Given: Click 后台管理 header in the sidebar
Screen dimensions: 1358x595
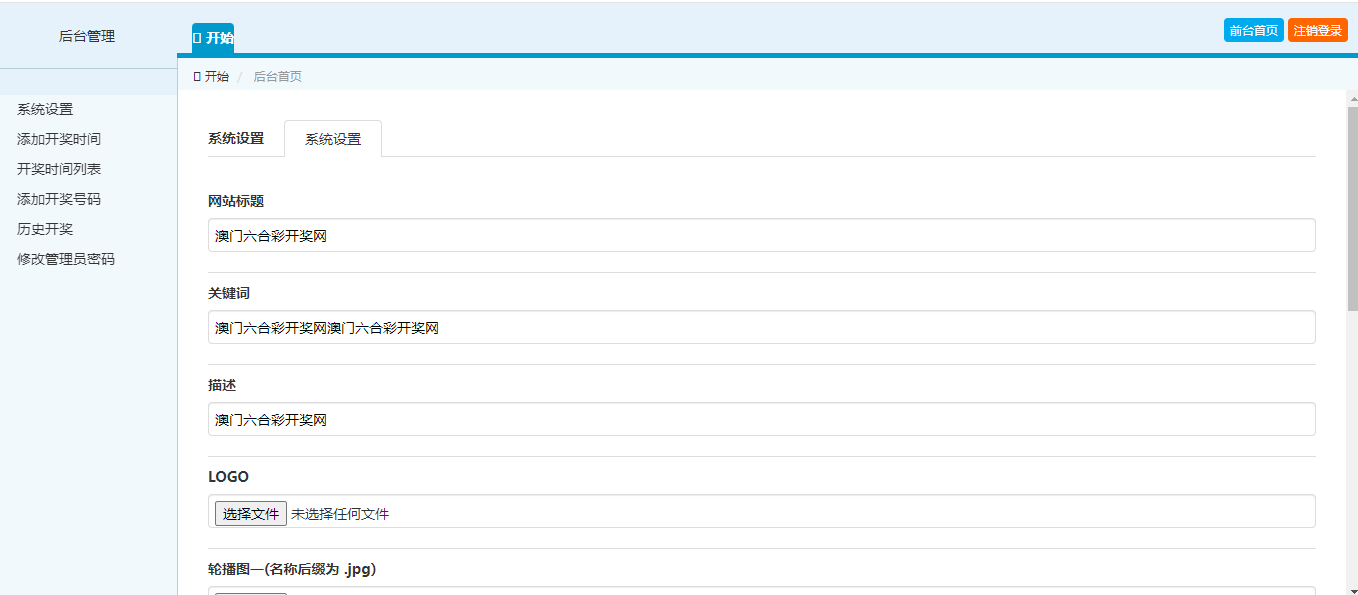Looking at the screenshot, I should 87,36.
